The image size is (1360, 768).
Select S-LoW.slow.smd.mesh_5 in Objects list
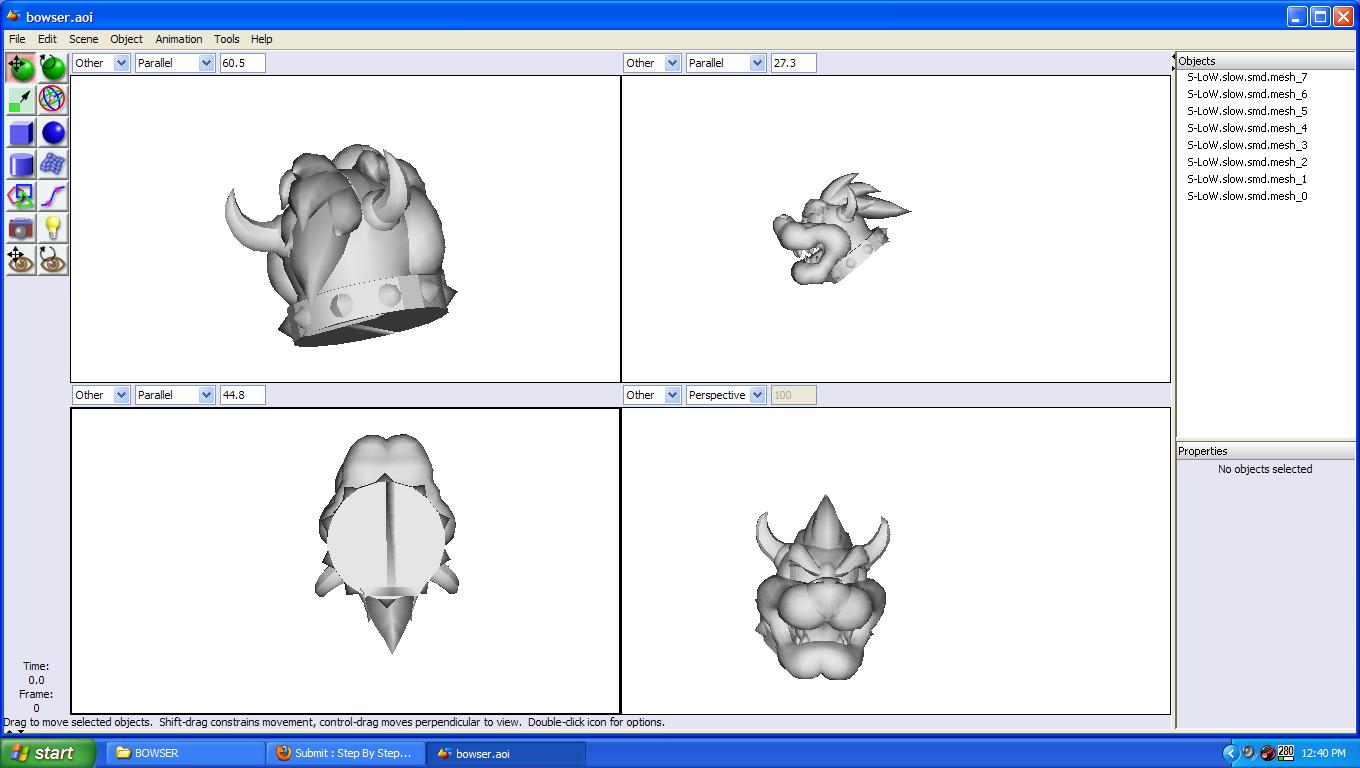click(1247, 111)
